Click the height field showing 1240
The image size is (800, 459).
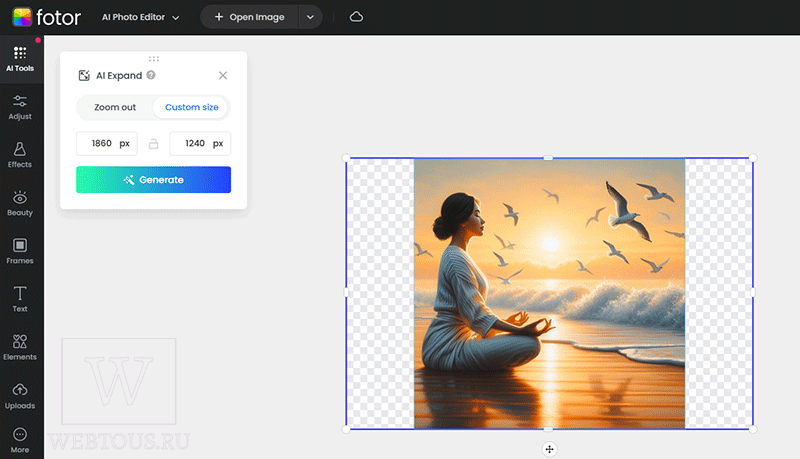pos(200,143)
